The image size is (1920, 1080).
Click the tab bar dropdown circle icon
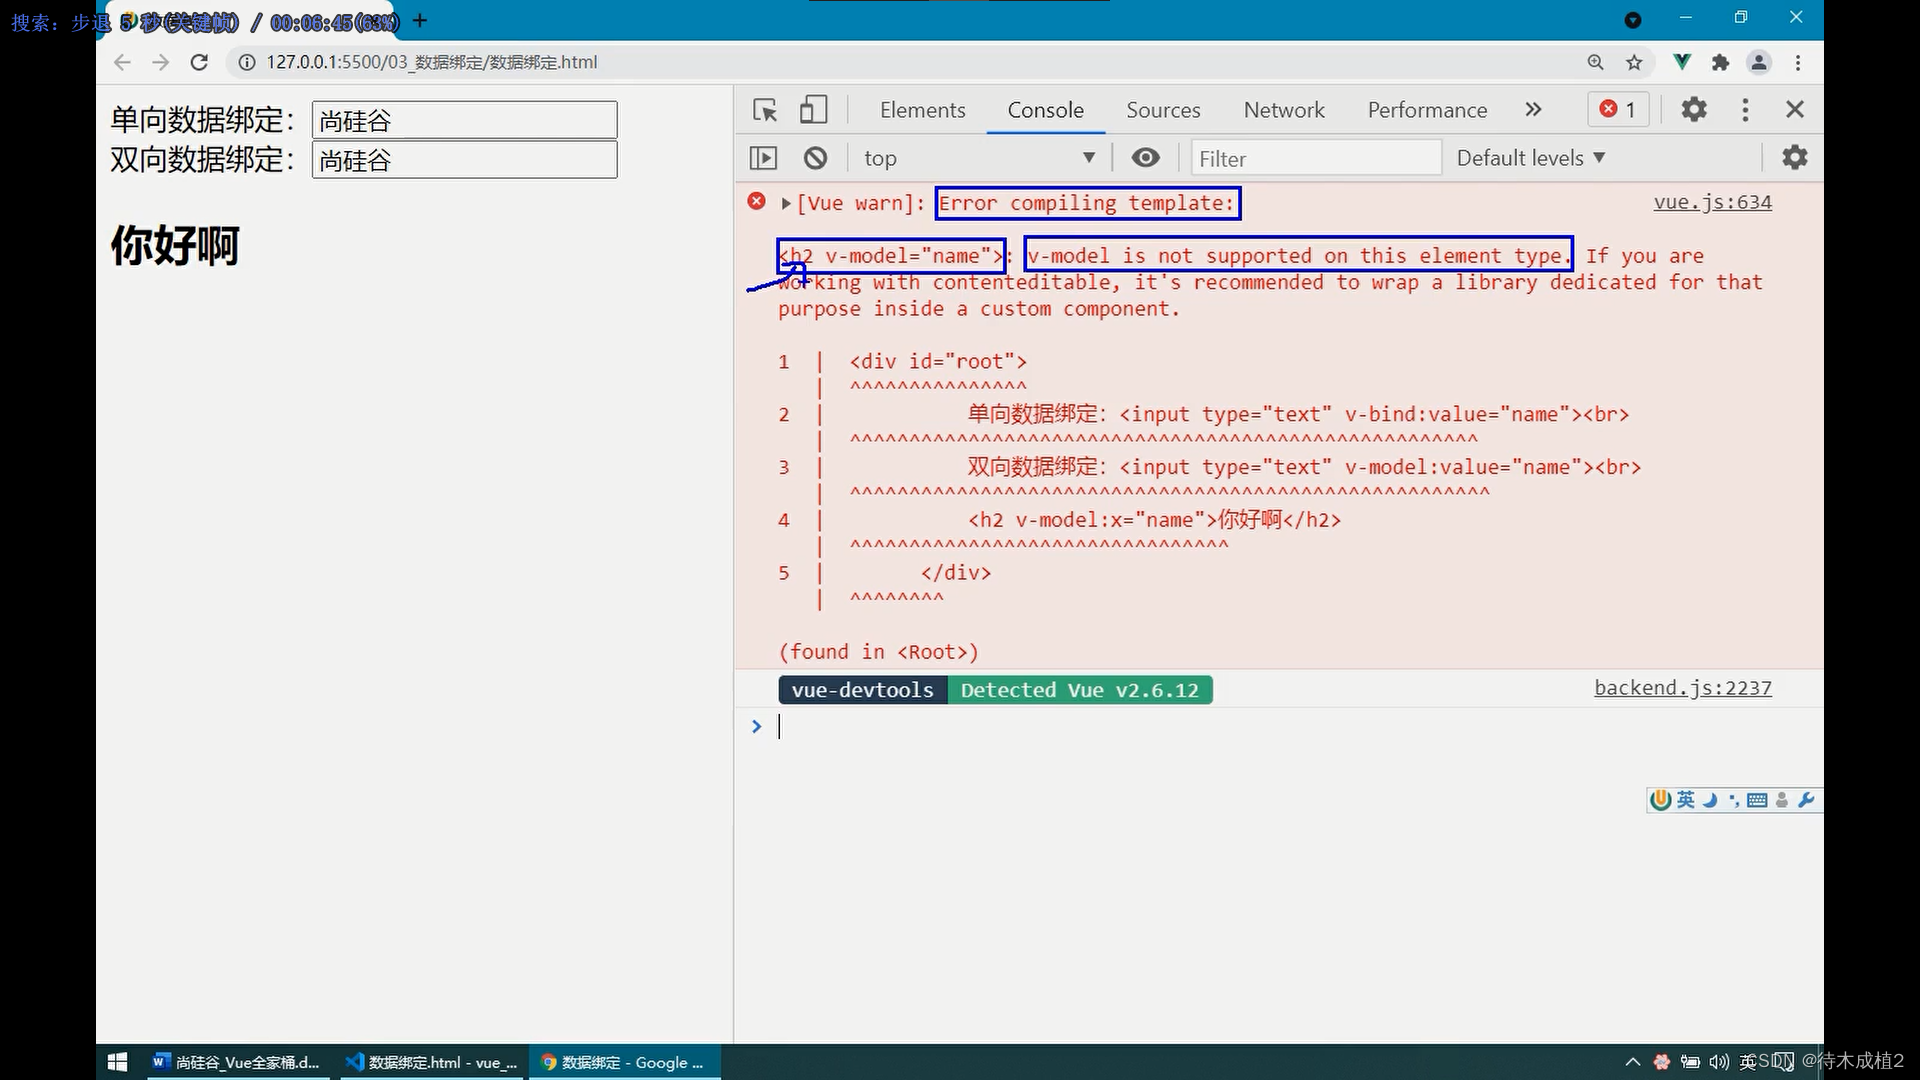(1633, 20)
